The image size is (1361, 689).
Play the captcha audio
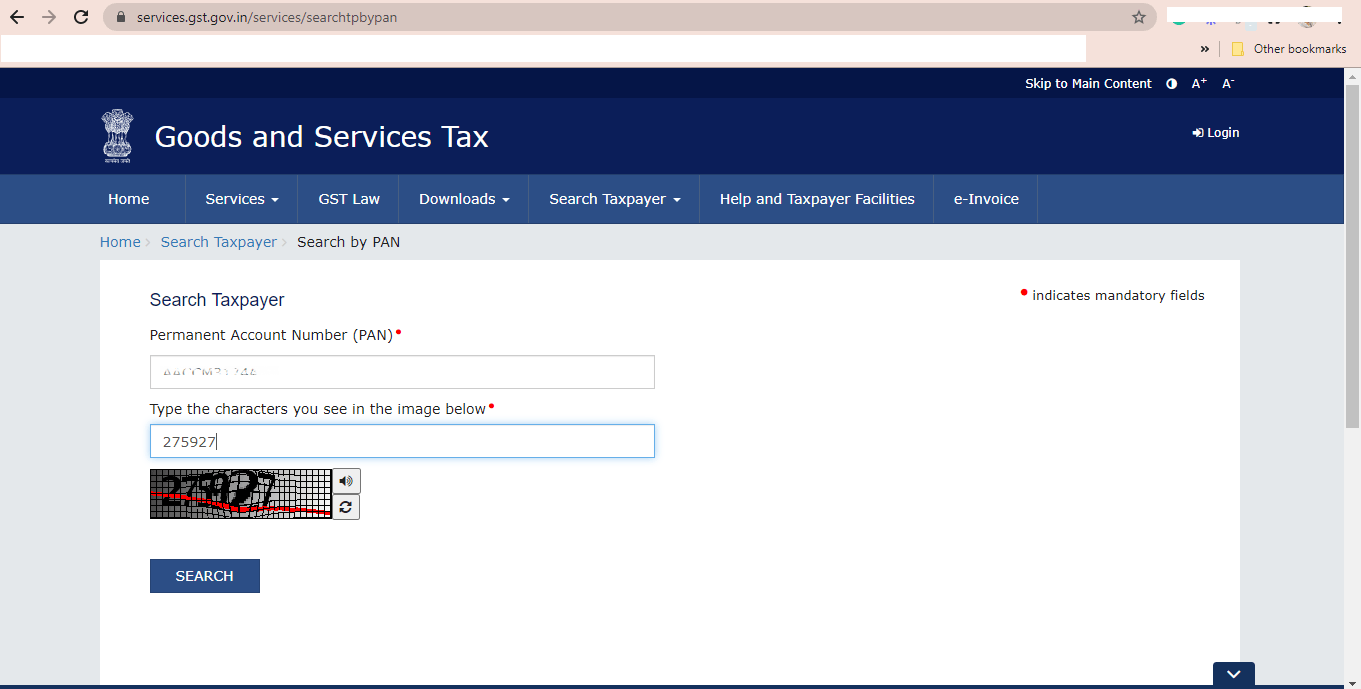[x=346, y=481]
